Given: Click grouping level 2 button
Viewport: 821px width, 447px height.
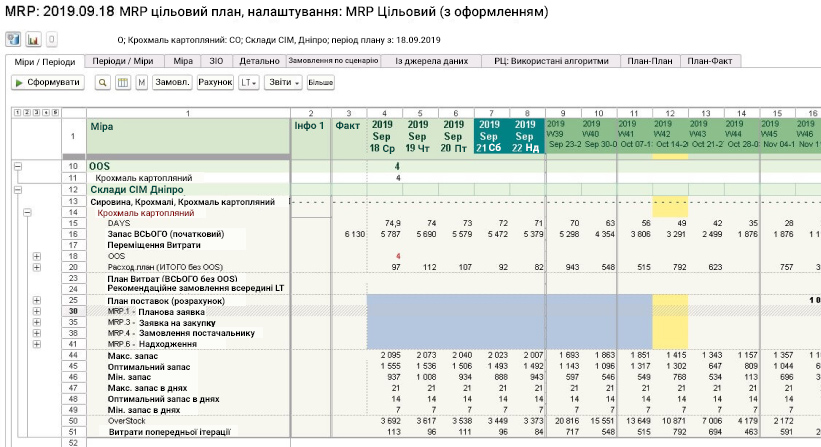Looking at the screenshot, I should point(27,113).
